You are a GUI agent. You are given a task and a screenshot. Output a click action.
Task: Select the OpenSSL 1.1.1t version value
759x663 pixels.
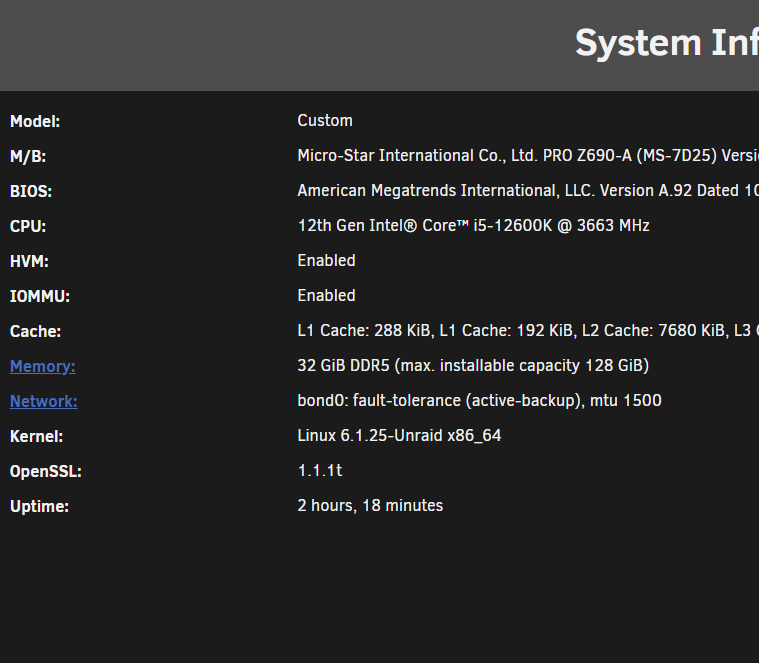[320, 470]
